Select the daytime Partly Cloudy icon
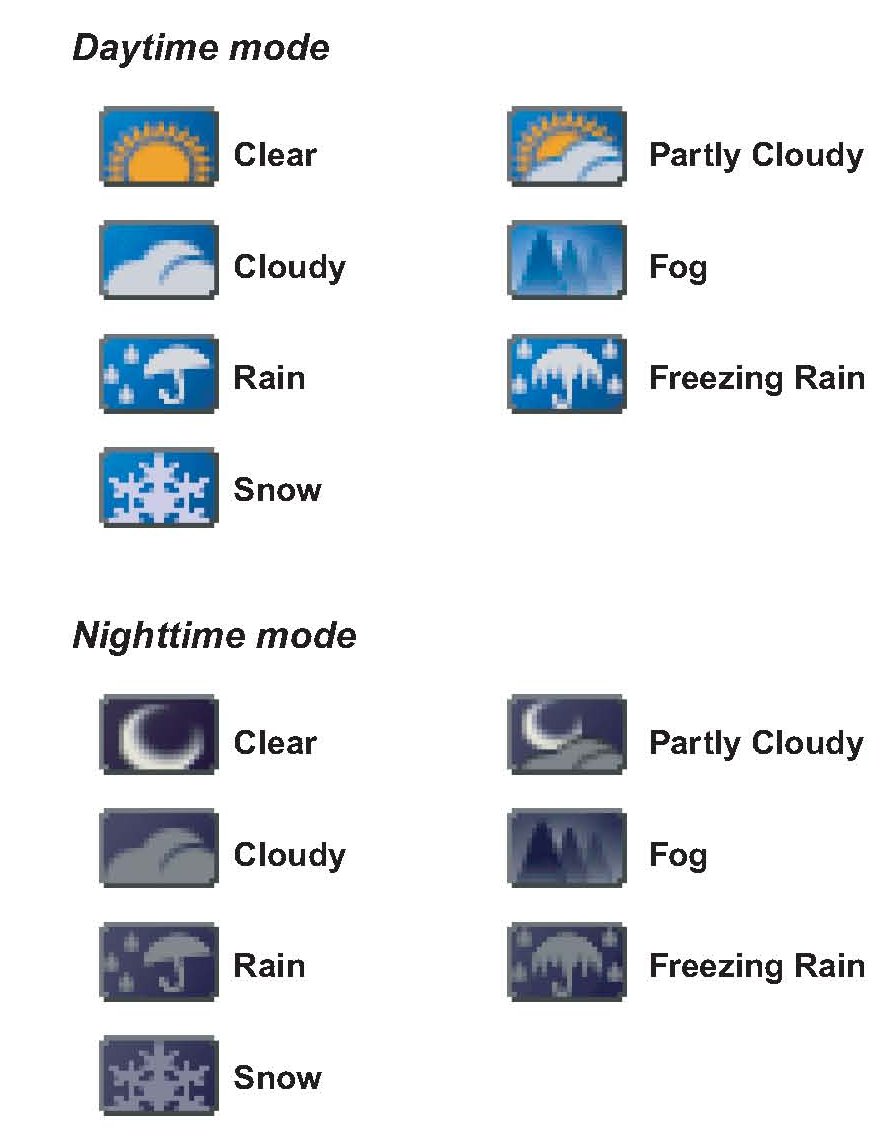 (x=567, y=148)
